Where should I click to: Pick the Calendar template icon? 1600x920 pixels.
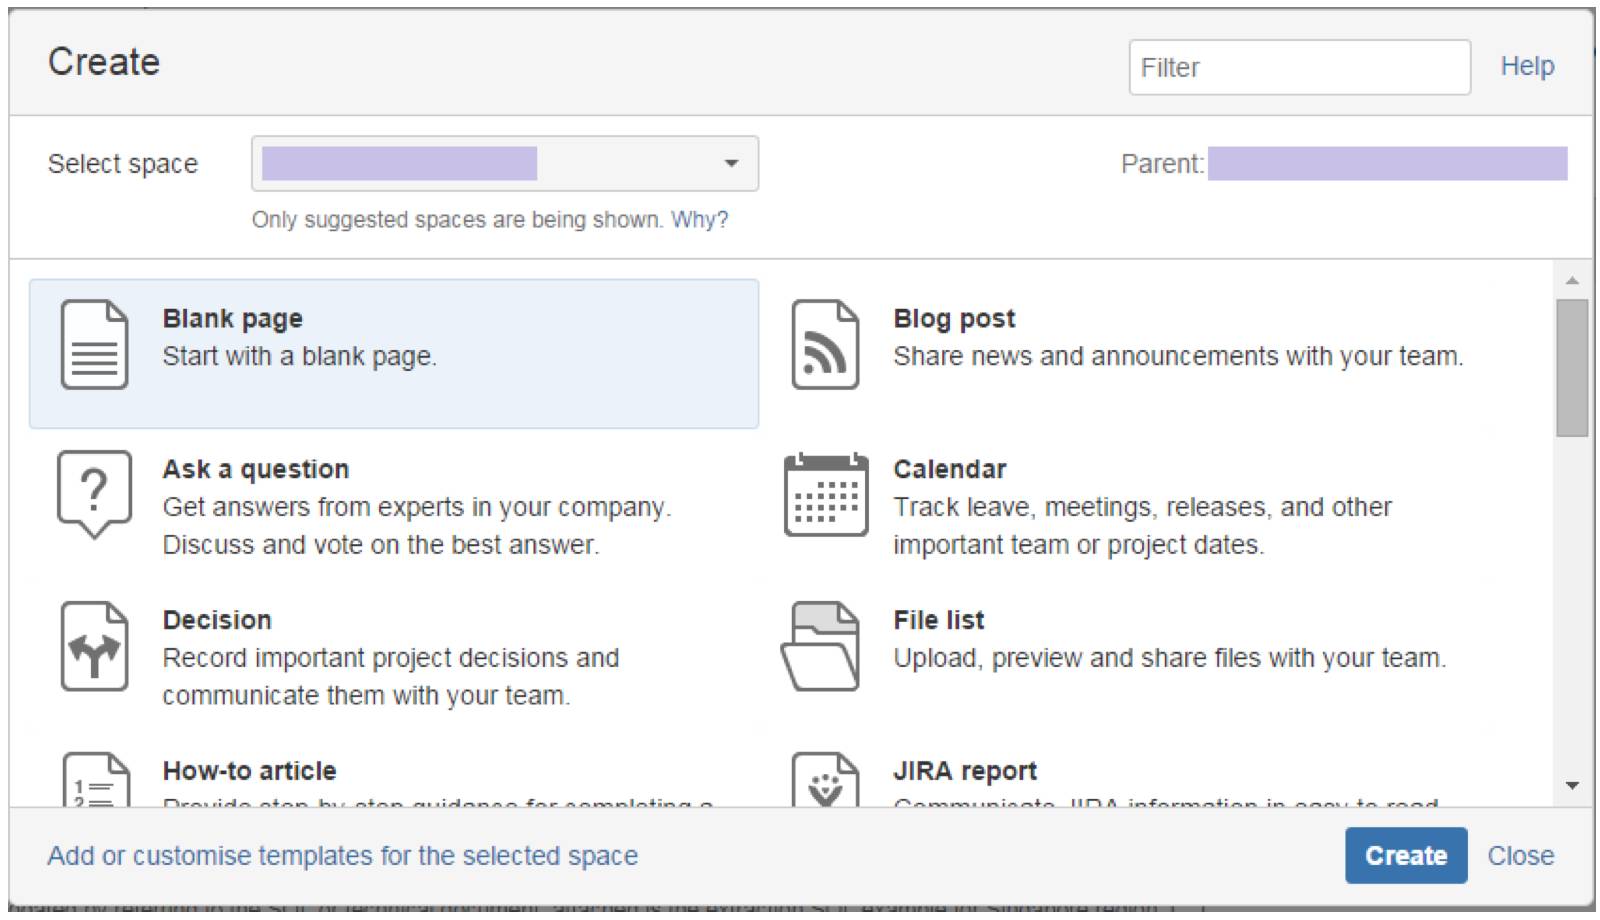coord(825,495)
